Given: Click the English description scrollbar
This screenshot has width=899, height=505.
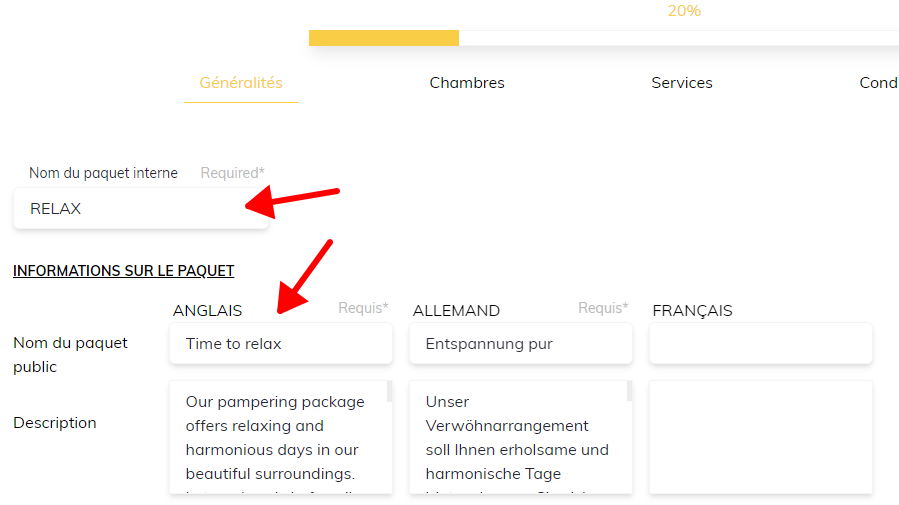Looking at the screenshot, I should click(x=389, y=391).
